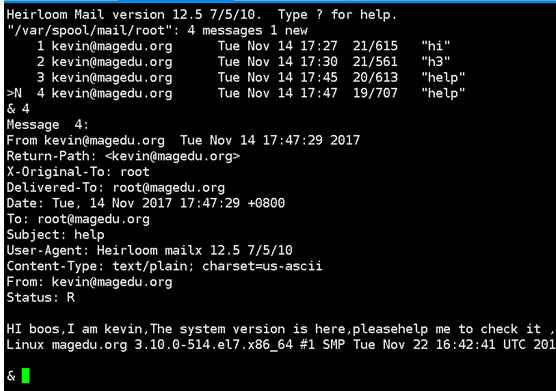Click the "HI boos,I am kevin" message body
Screen dimensions: 556x391
point(280,329)
